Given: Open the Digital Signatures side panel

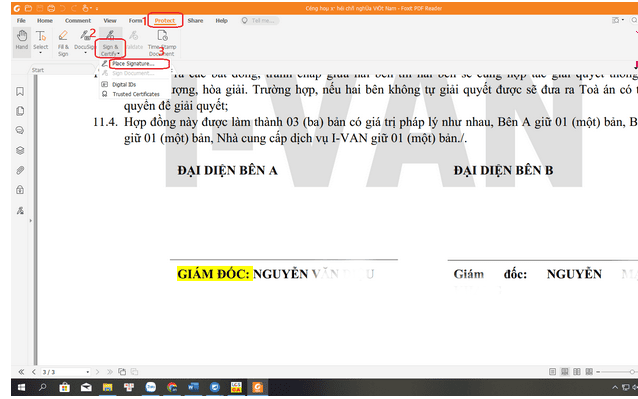Looking at the screenshot, I should 20,210.
